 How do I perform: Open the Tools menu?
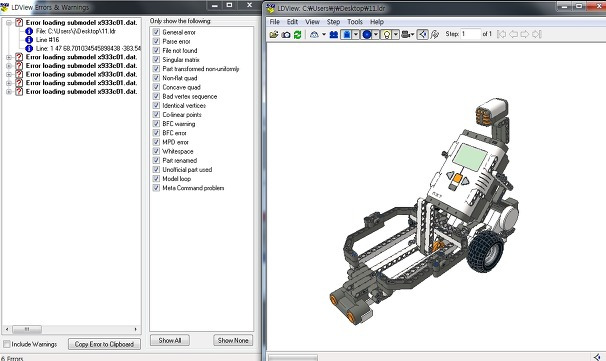pos(355,22)
